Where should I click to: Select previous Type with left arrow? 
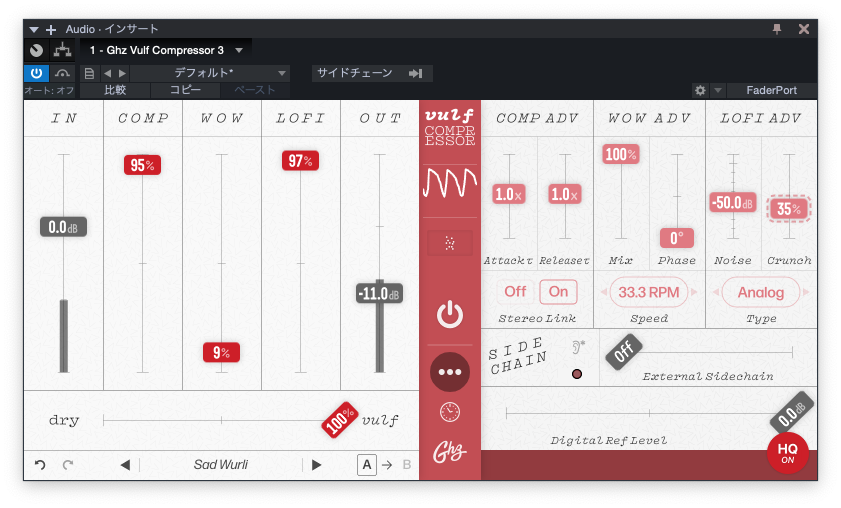tap(715, 292)
